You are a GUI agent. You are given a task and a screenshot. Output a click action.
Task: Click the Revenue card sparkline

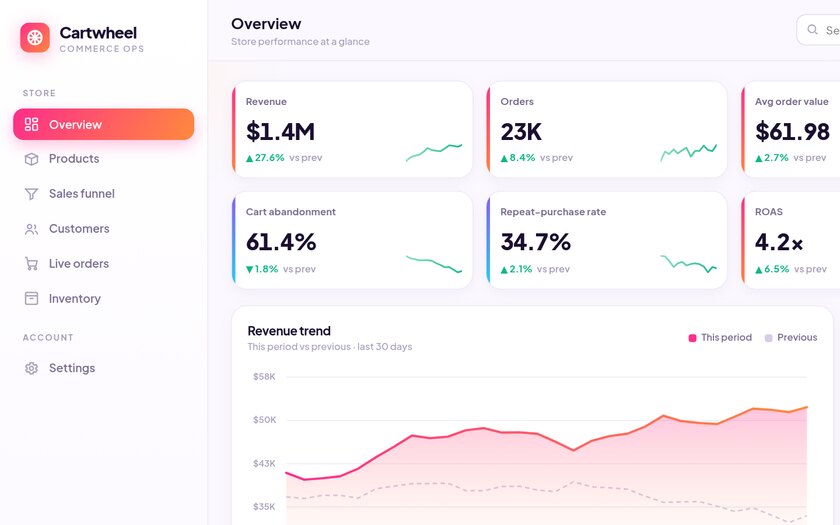click(434, 152)
